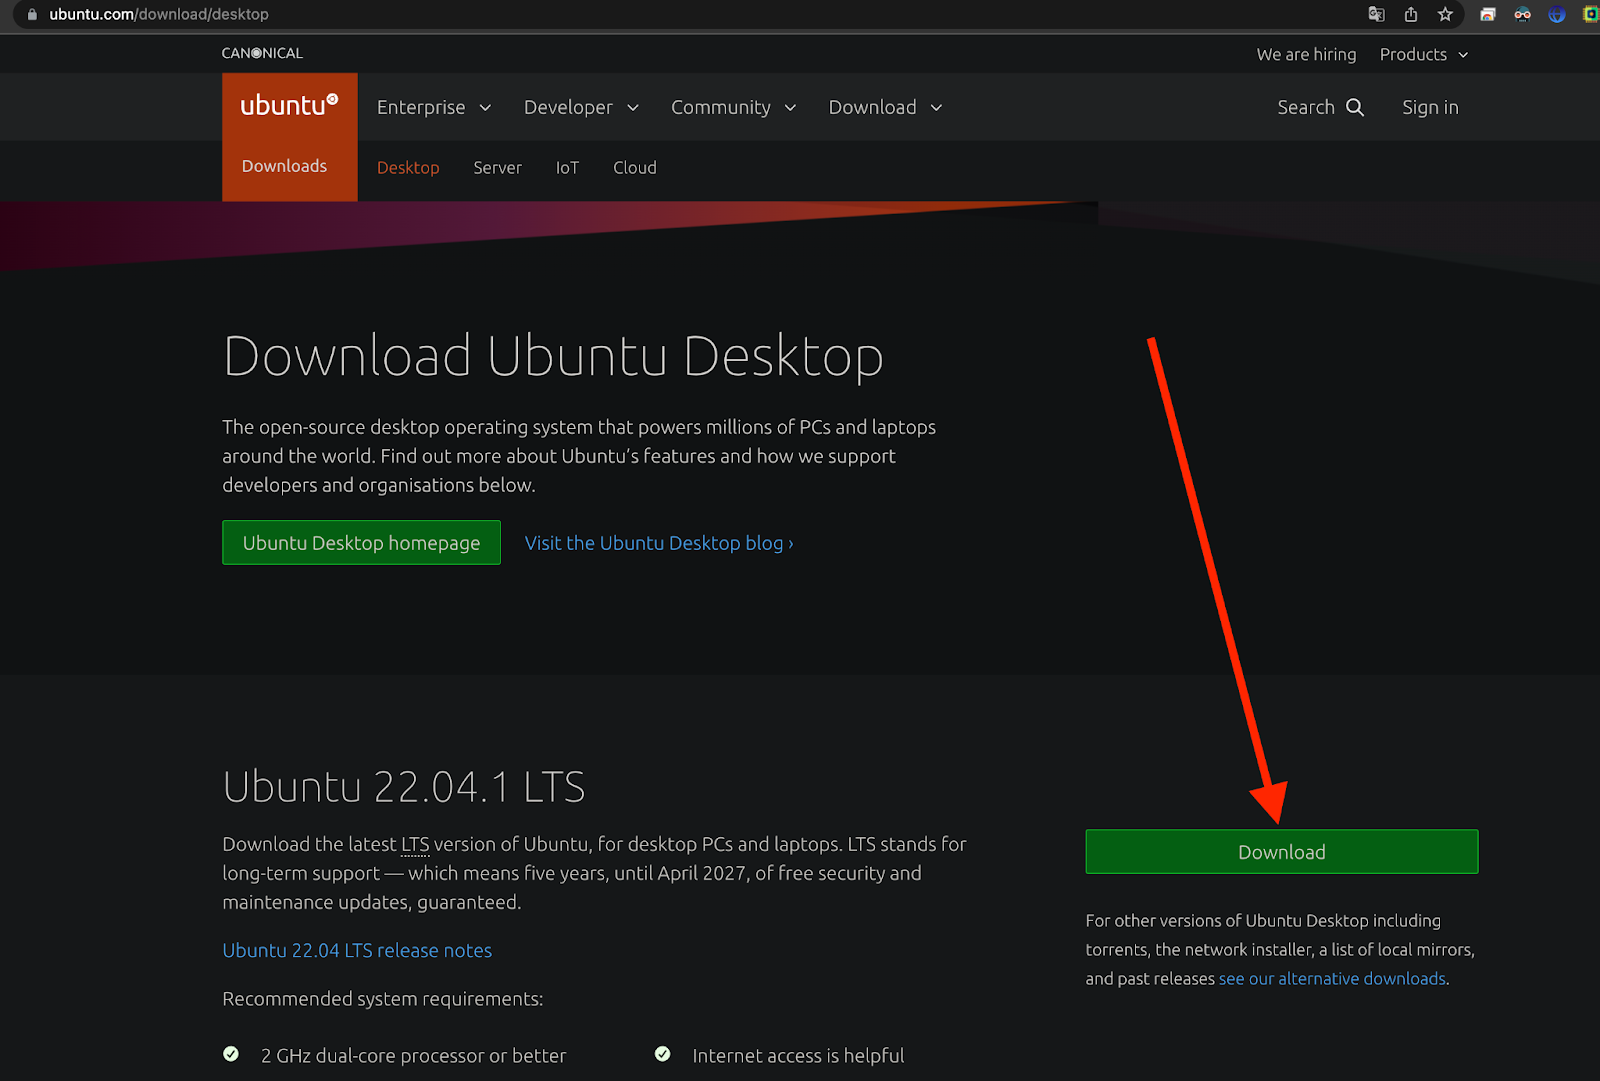Click the Canonical logo
Image resolution: width=1600 pixels, height=1081 pixels.
pyautogui.click(x=262, y=53)
